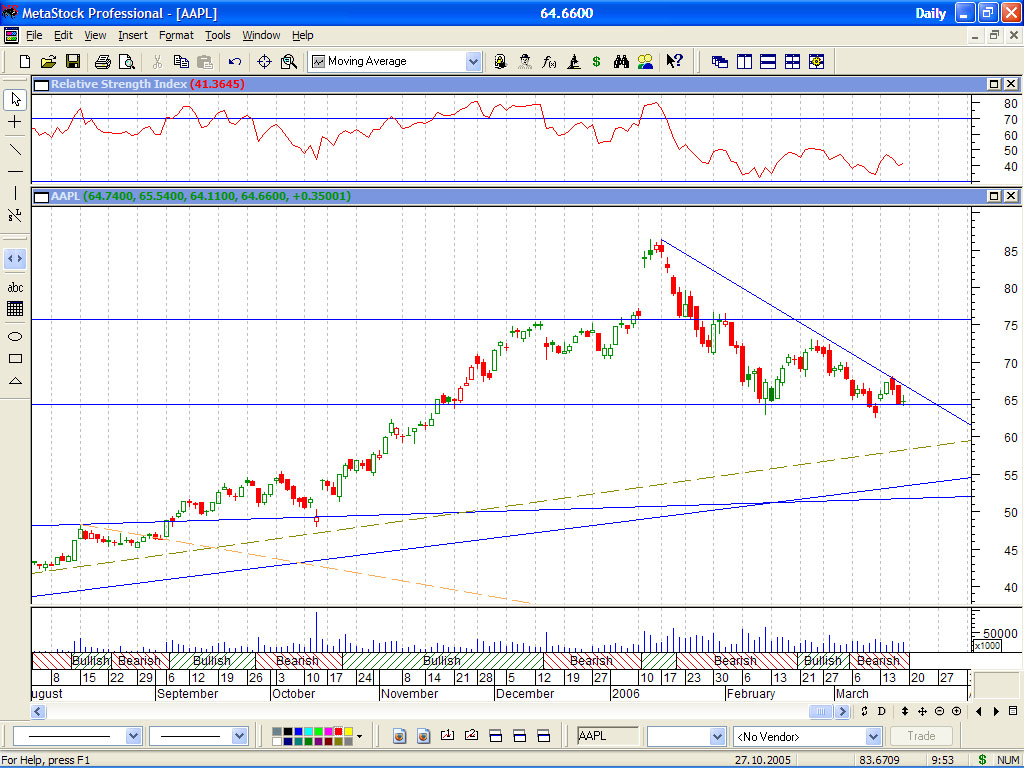Viewport: 1024px width, 768px height.
Task: Select the diagonal trendline tool
Action: [16, 149]
